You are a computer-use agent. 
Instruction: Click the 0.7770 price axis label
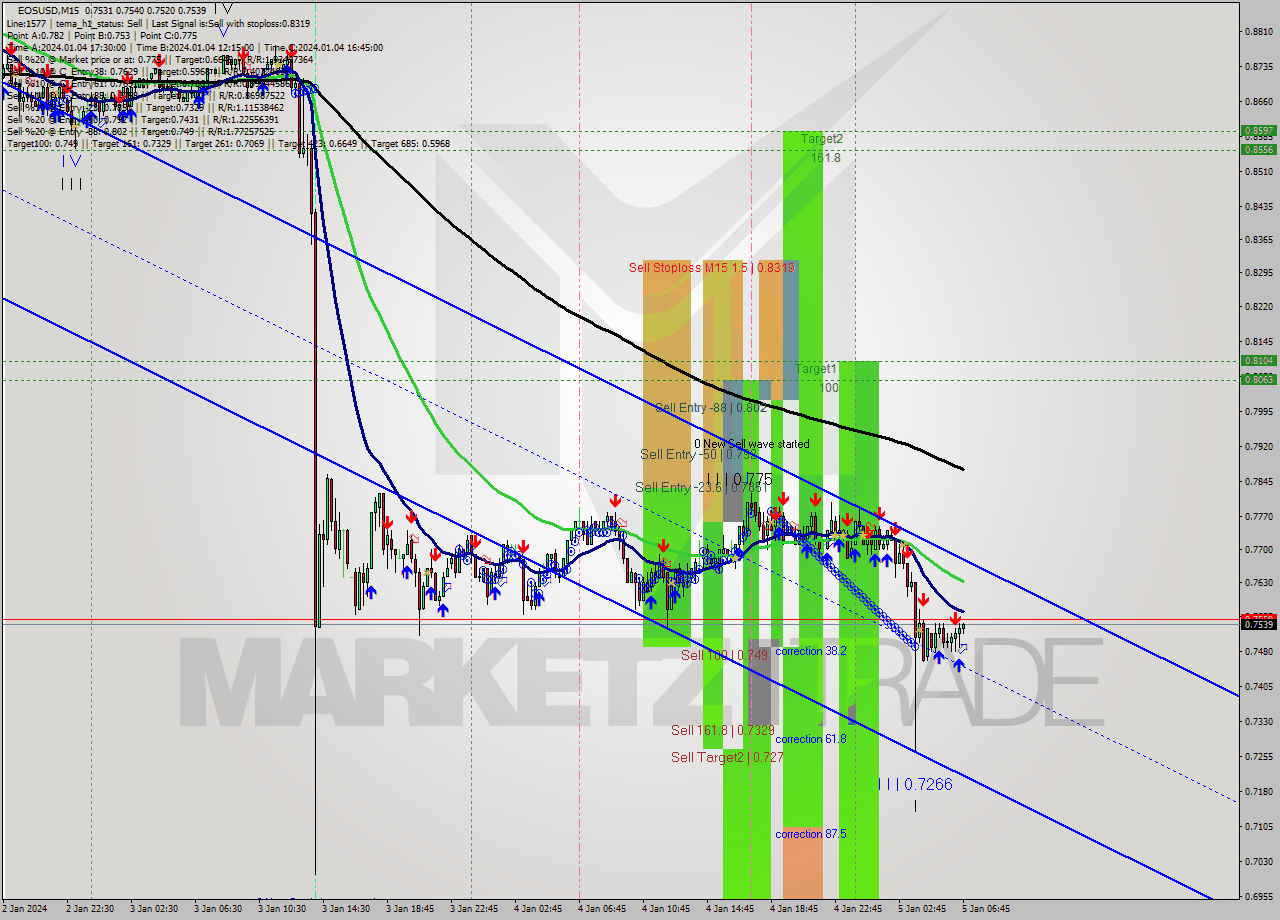1258,517
